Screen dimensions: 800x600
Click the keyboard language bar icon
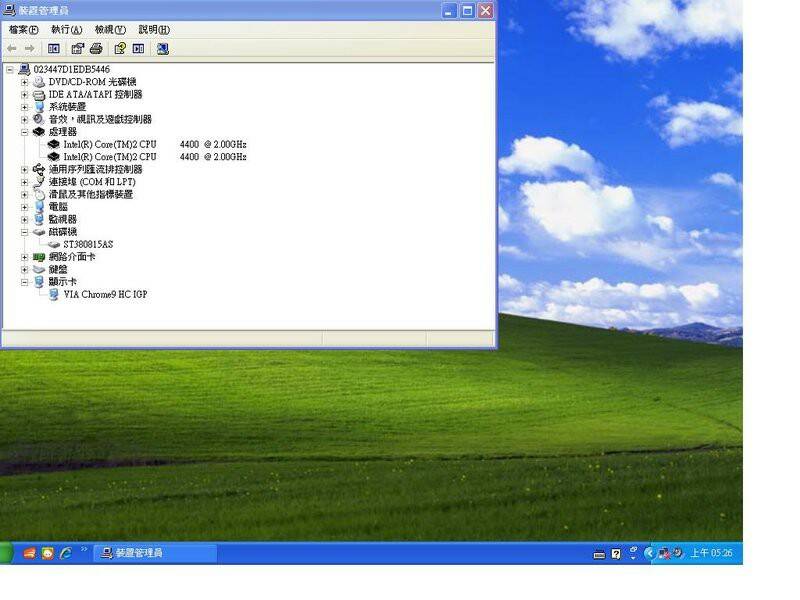pyautogui.click(x=599, y=555)
